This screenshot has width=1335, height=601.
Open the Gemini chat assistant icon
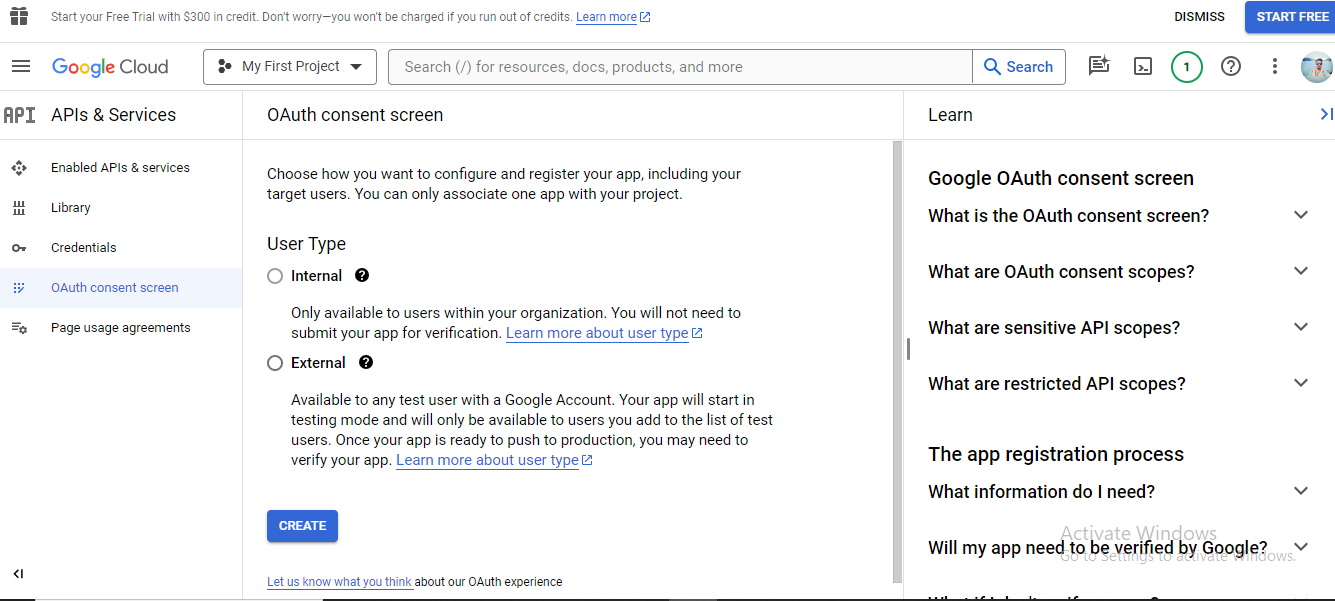click(x=1099, y=67)
